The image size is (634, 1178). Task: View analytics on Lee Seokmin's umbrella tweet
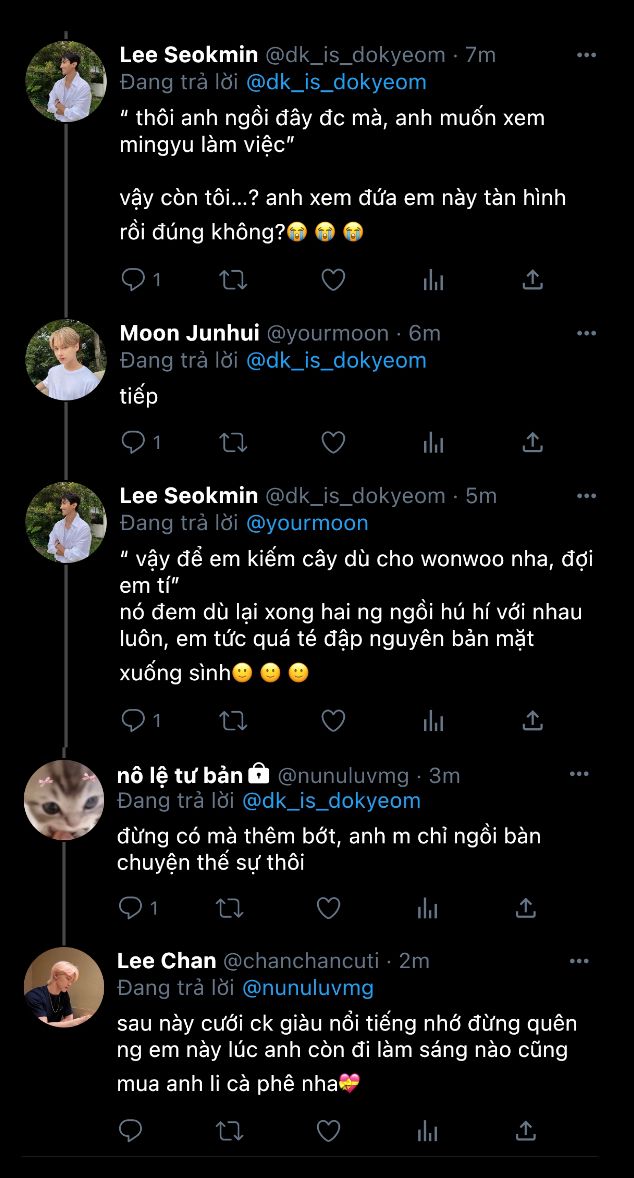click(433, 720)
